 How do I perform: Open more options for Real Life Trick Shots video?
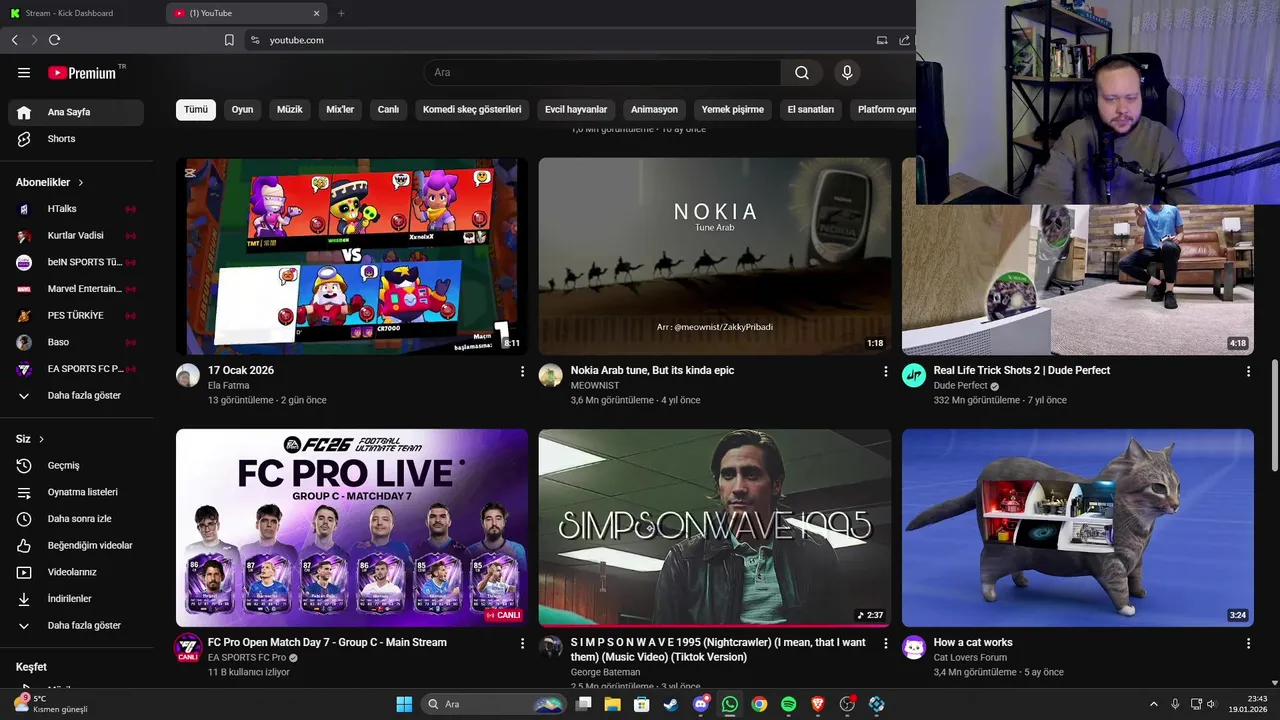1248,371
